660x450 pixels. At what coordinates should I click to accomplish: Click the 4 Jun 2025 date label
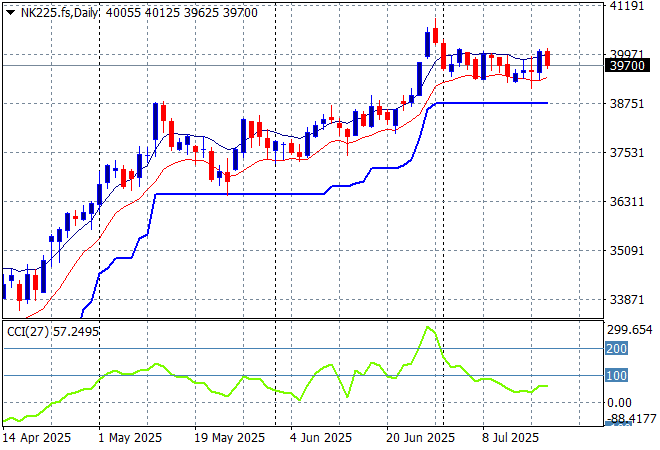coord(319,438)
